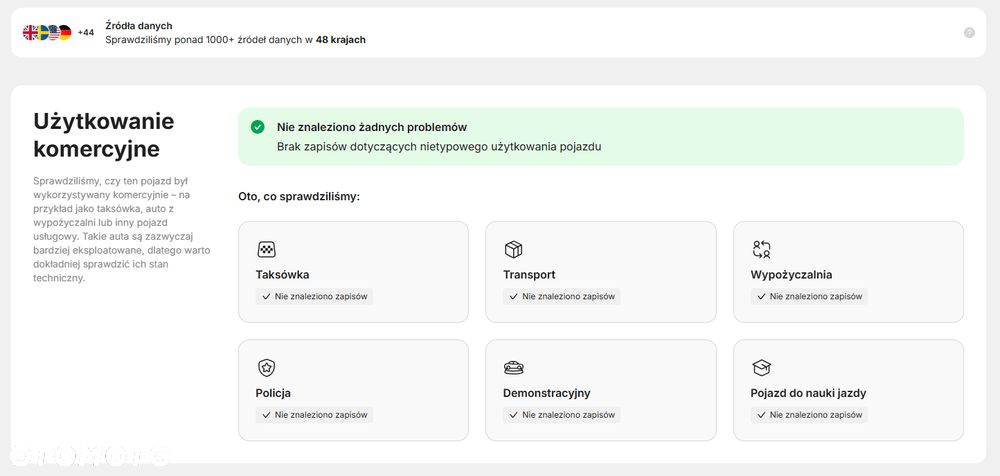Image resolution: width=1000 pixels, height=476 pixels.
Task: Click the 'Użytkowanie komercyjne' section heading
Action: pos(103,135)
